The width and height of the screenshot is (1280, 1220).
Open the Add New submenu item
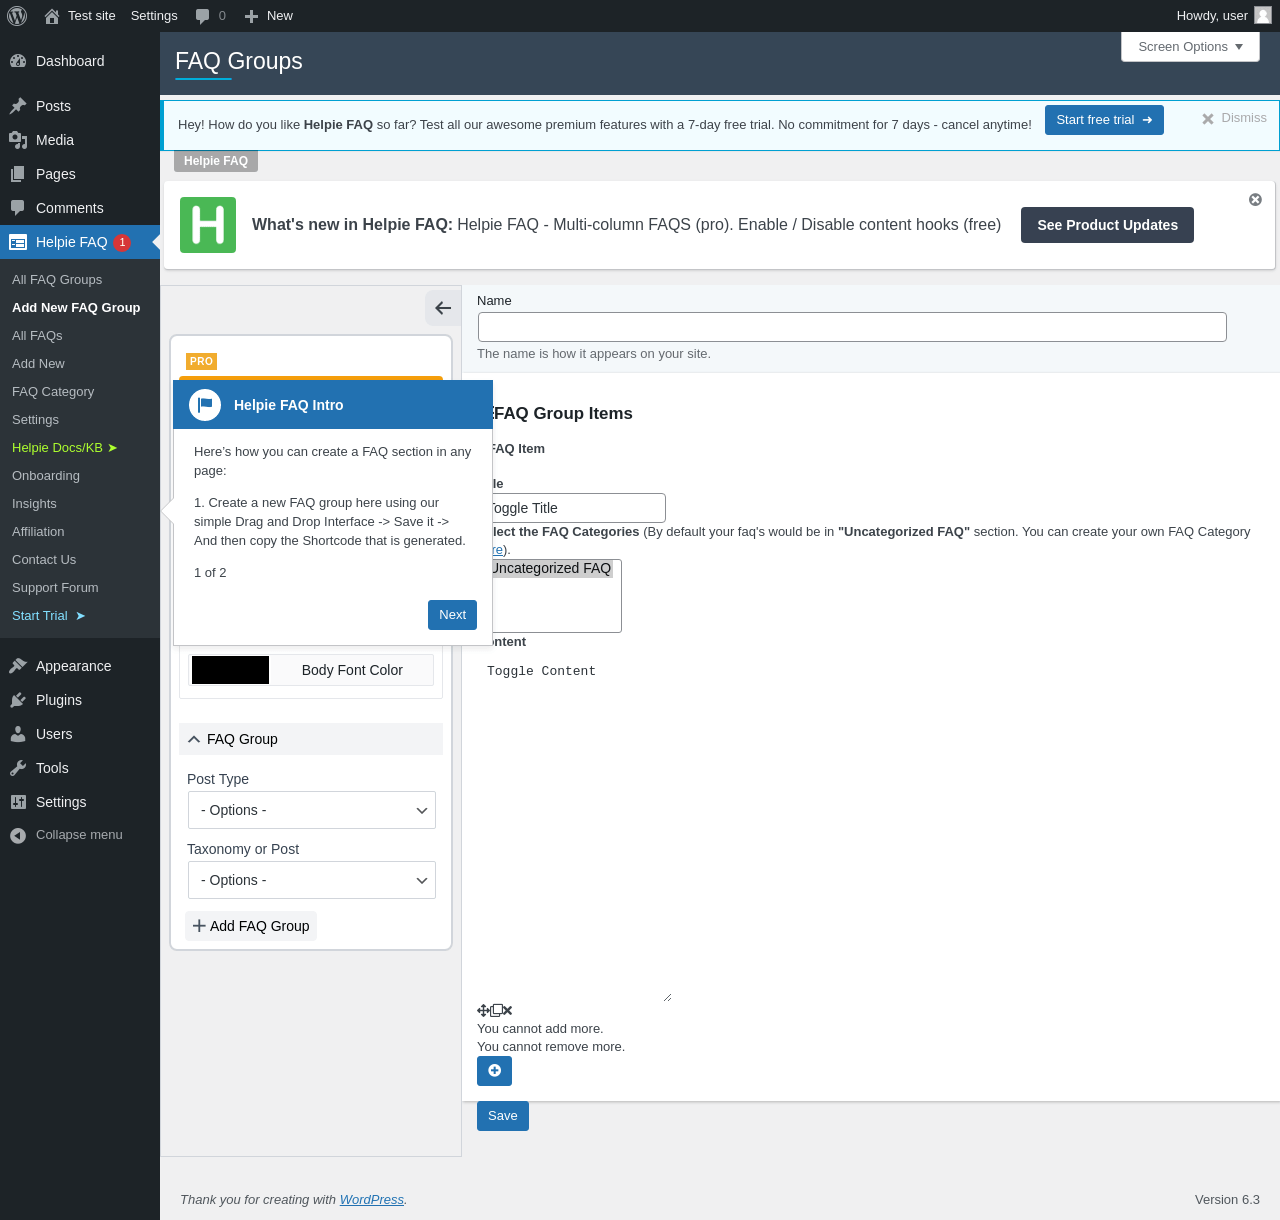click(x=38, y=364)
